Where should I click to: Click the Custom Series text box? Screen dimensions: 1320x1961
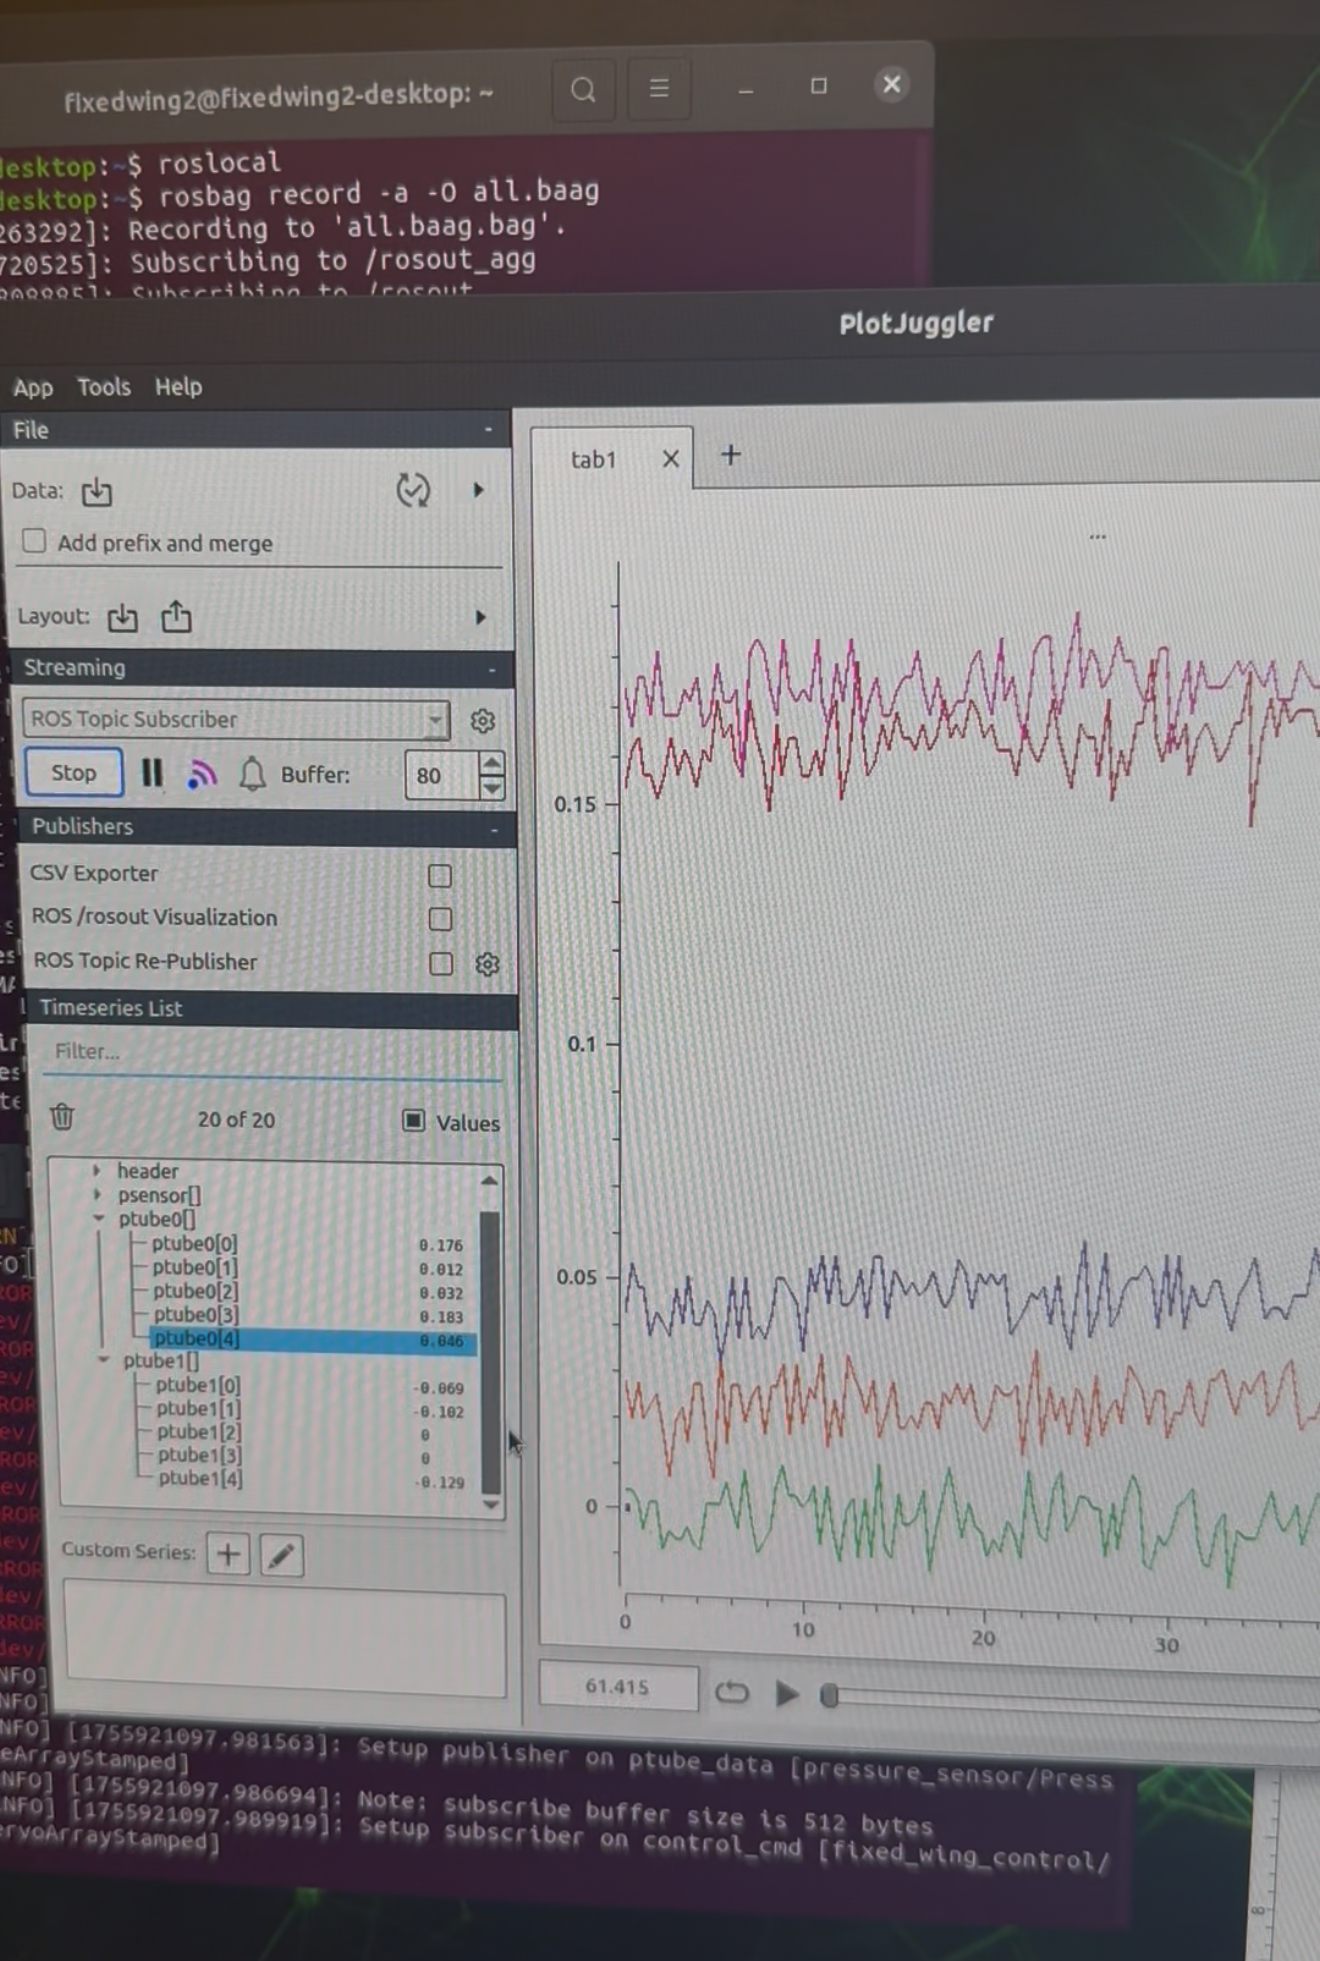[x=286, y=1638]
